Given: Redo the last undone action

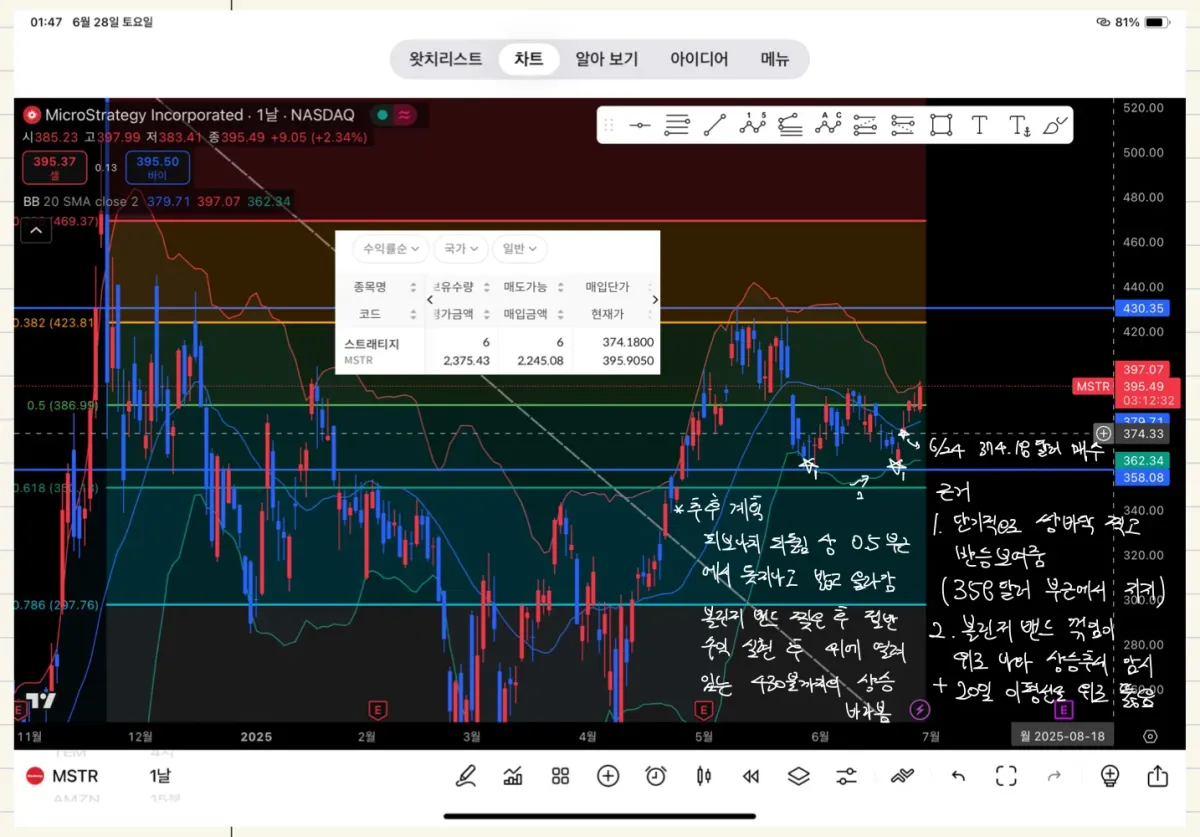Looking at the screenshot, I should (x=1054, y=776).
